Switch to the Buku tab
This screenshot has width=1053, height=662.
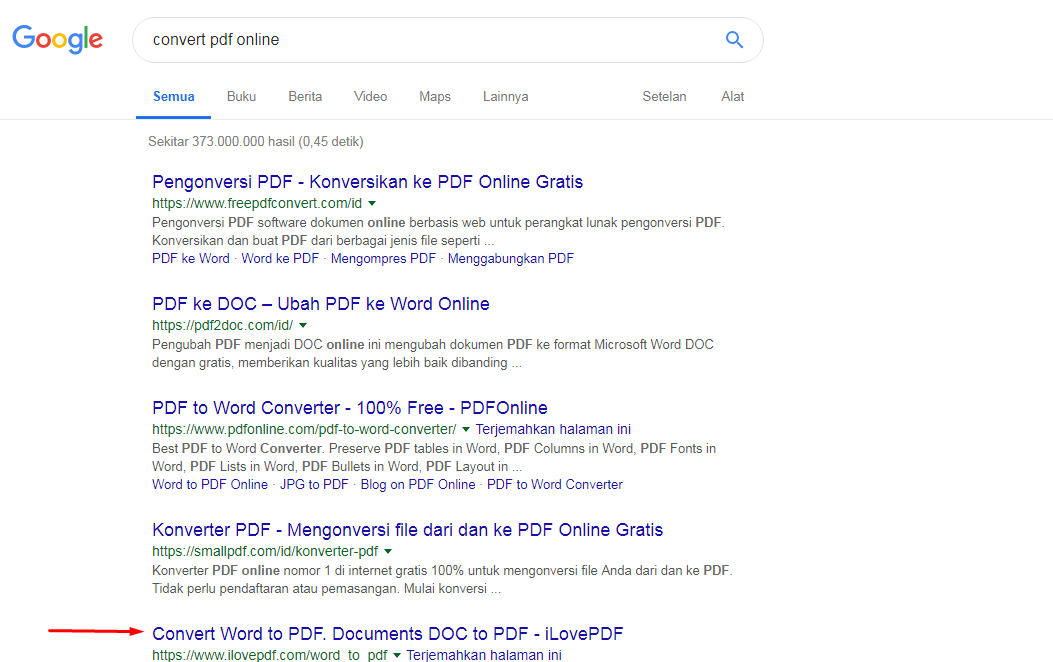click(241, 97)
